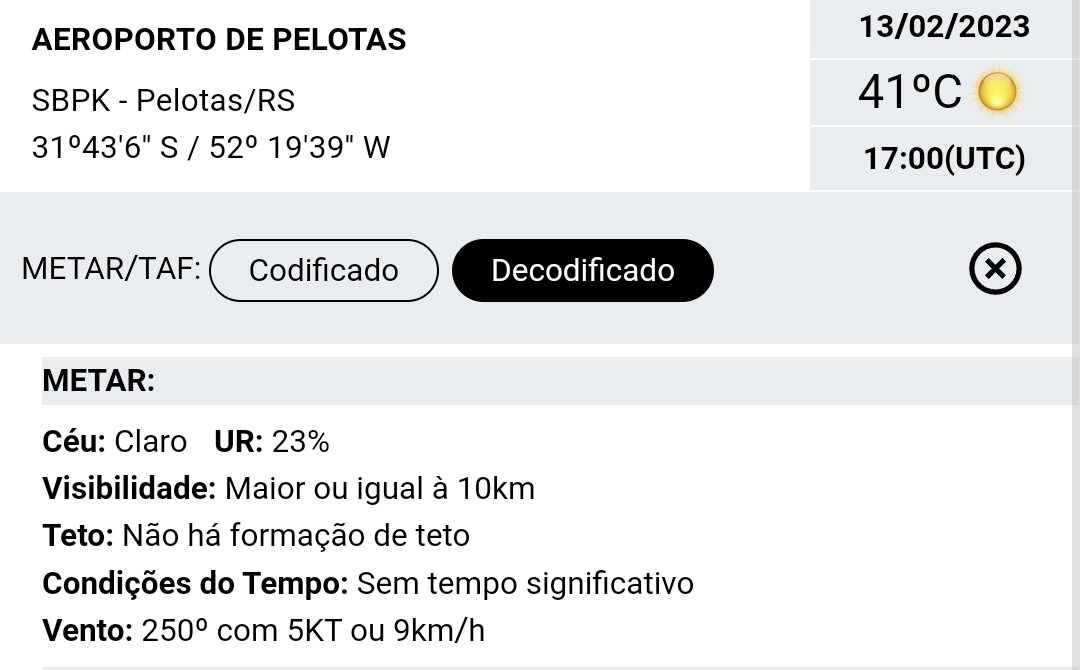The image size is (1080, 670).
Task: Click the 17:00(UTC) time box
Action: pyautogui.click(x=944, y=158)
